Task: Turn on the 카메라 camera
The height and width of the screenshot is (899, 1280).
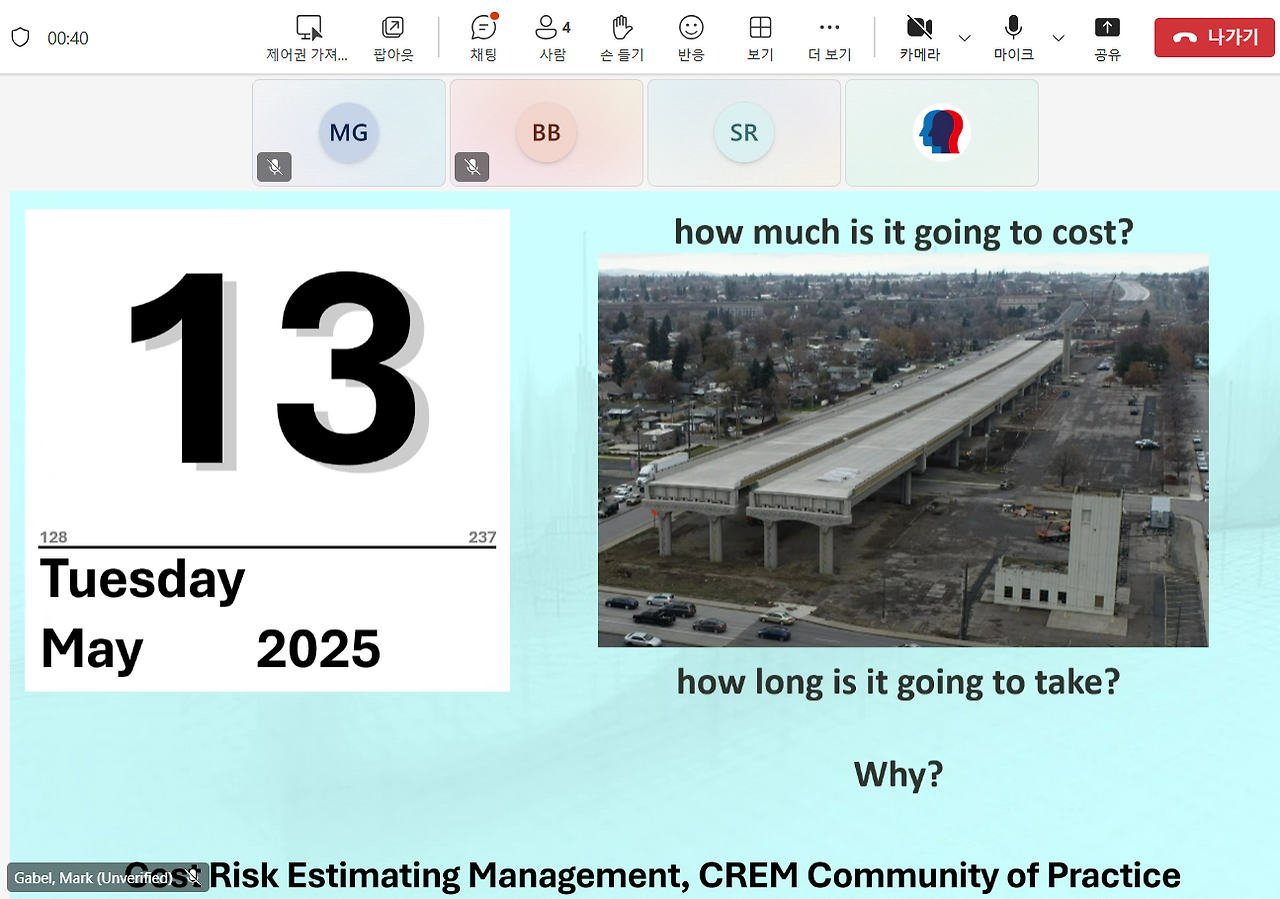Action: (x=919, y=38)
